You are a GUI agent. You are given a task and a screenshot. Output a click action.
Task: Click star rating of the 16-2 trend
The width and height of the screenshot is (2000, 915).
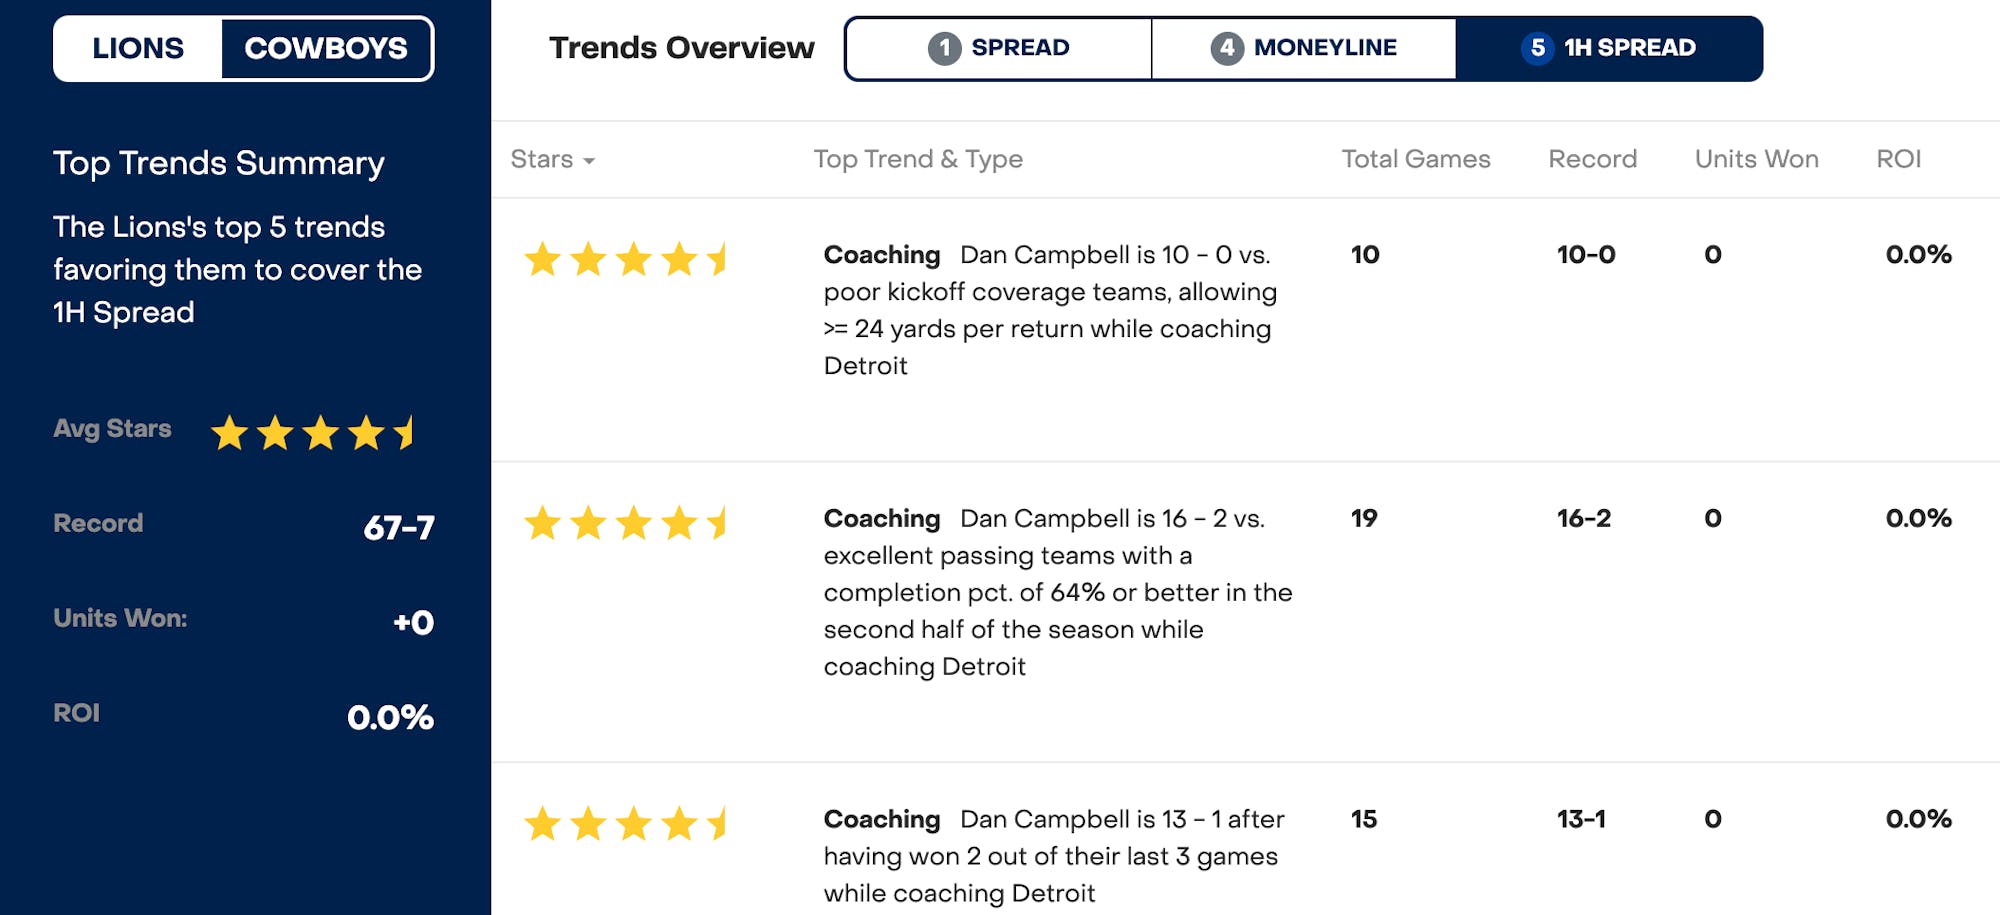626,523
